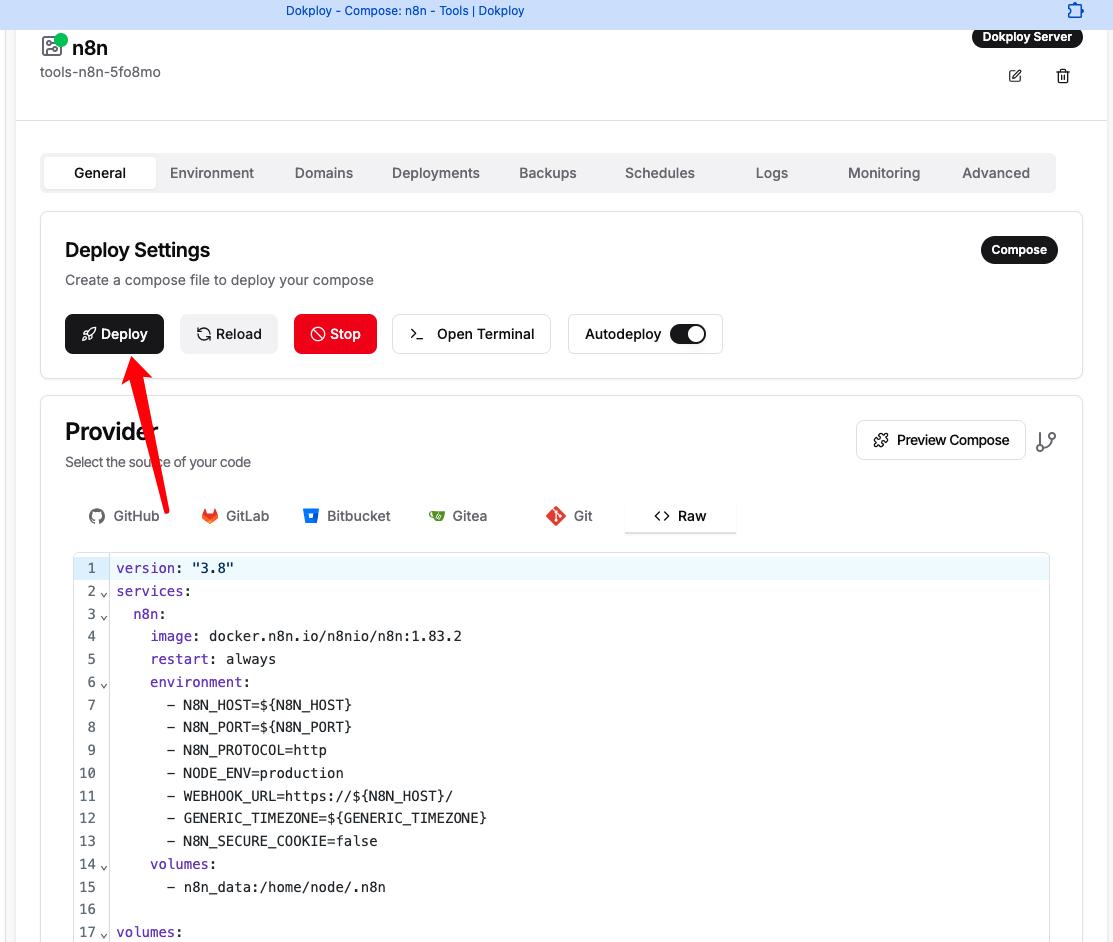Fold the volumes section at line 14
The height and width of the screenshot is (942, 1113).
[x=104, y=866]
